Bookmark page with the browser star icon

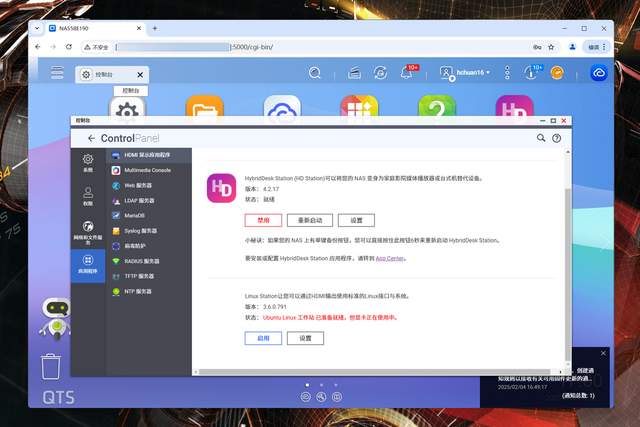click(x=551, y=47)
